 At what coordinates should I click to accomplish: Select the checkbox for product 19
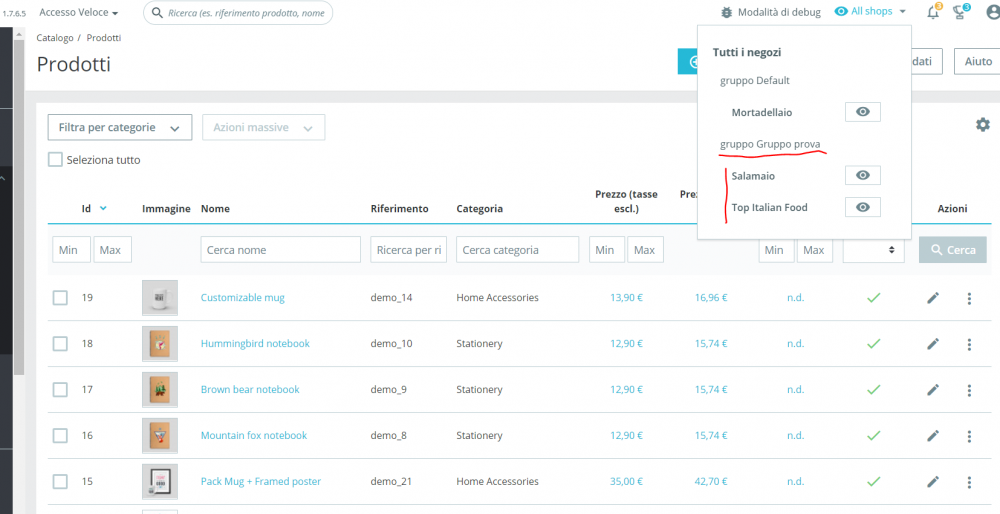60,298
